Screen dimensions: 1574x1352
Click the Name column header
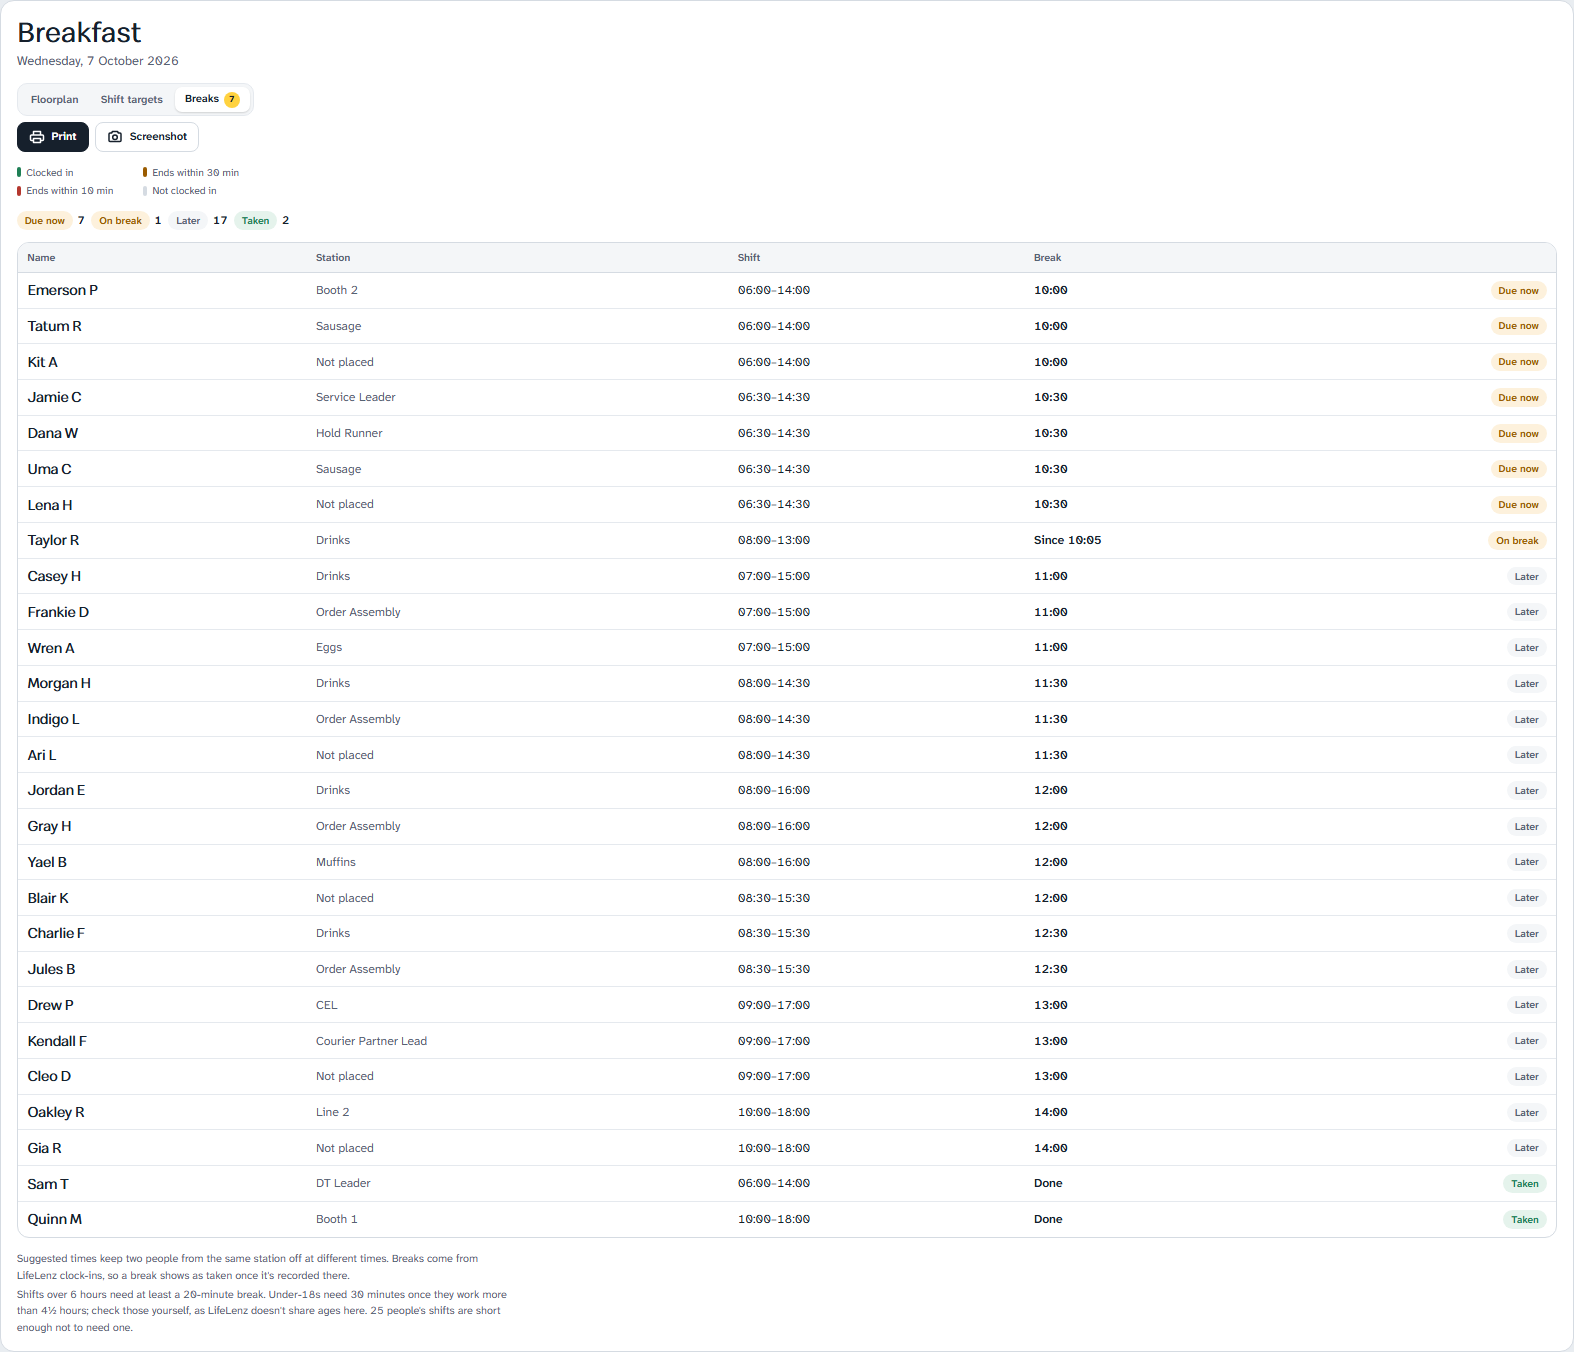[41, 258]
